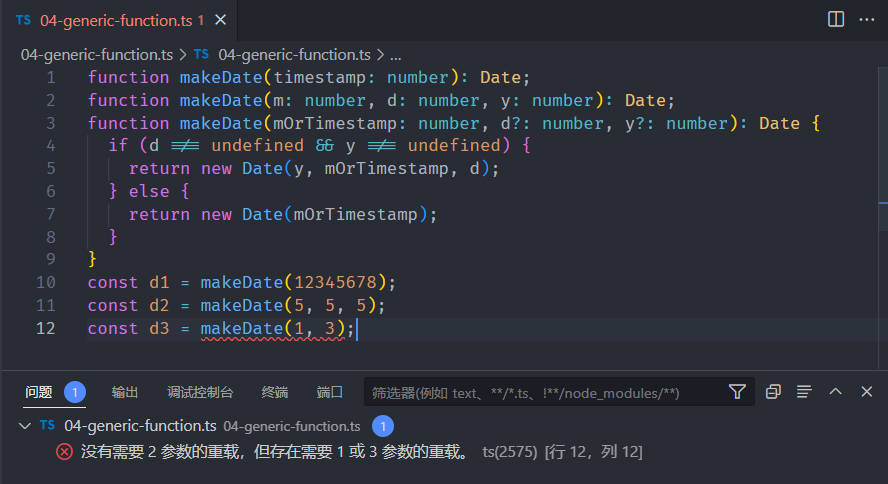
Task: Click makeDate on line 10
Action: (x=242, y=282)
